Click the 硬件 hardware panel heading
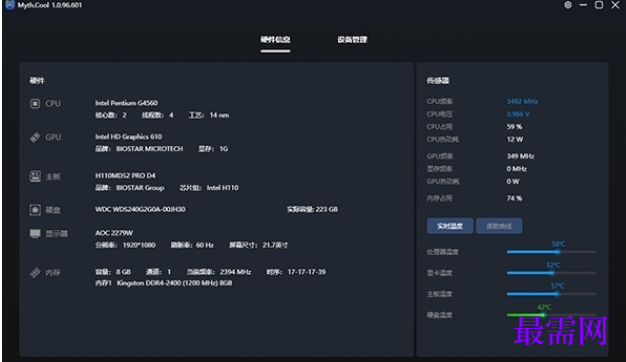The height and width of the screenshot is (362, 626). point(37,81)
